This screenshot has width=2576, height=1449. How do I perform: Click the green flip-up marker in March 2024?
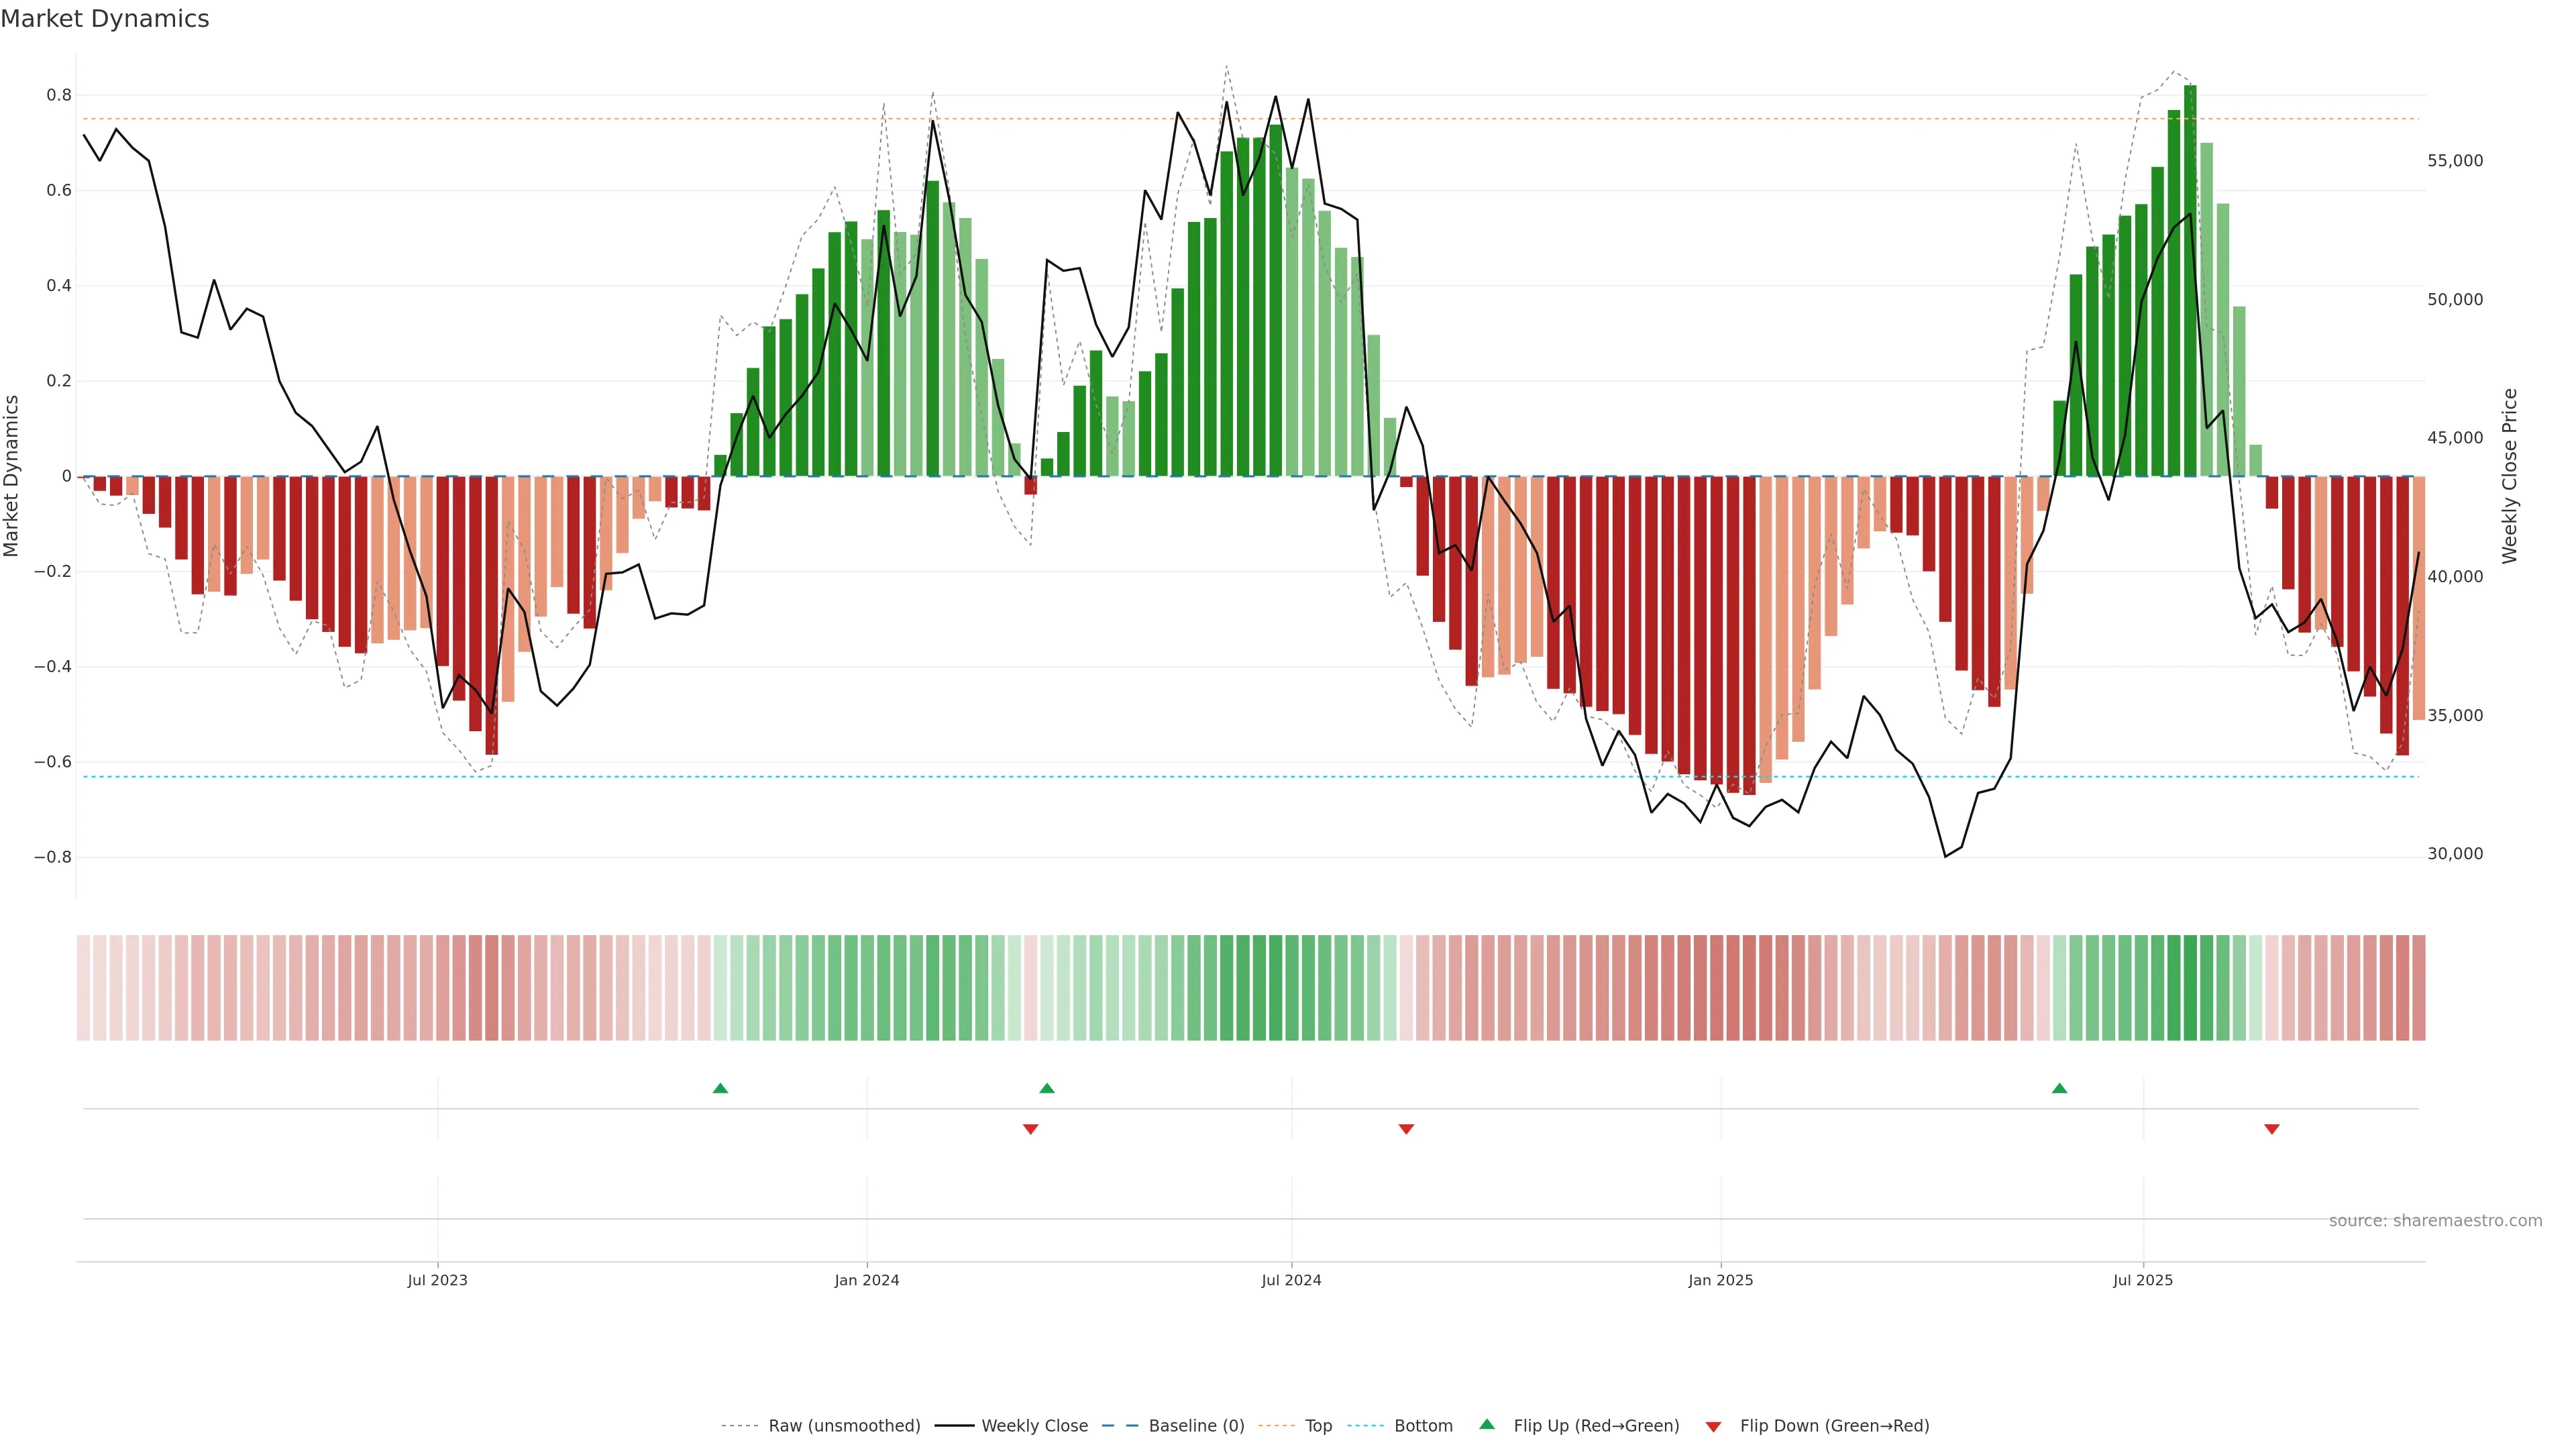tap(1047, 1088)
